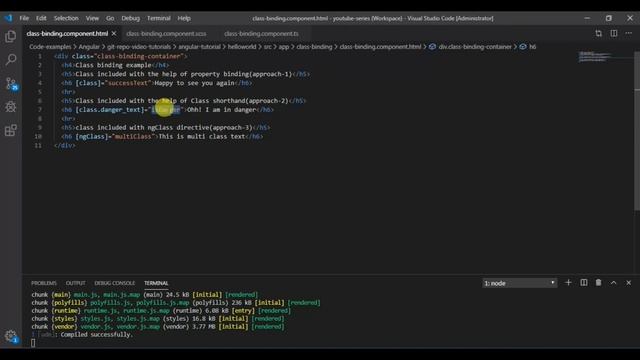
Task: Close the class-binding.component.html tab
Action: point(114,33)
